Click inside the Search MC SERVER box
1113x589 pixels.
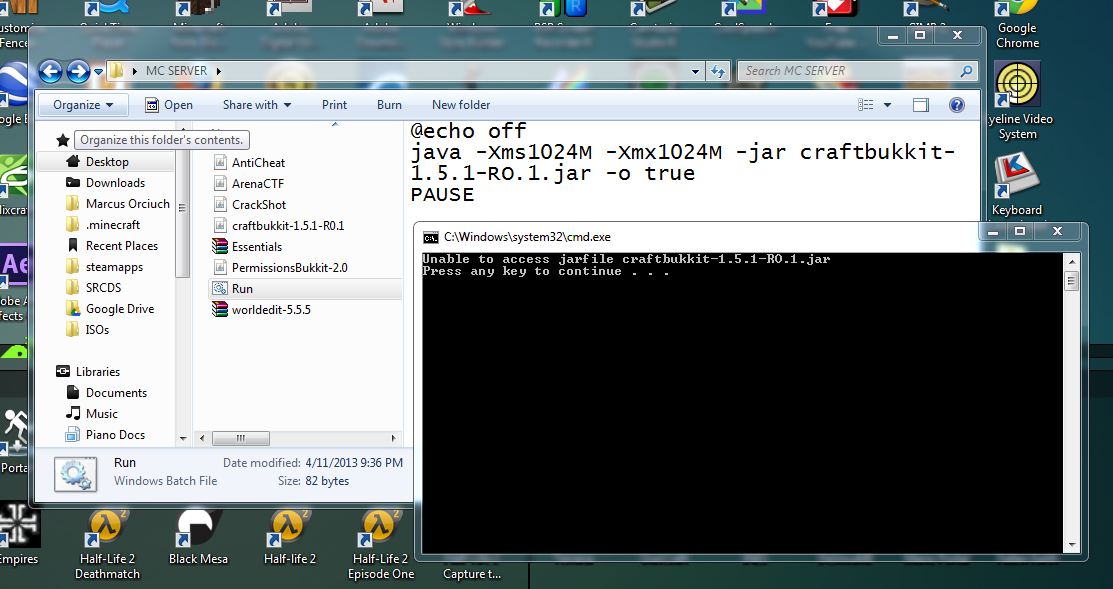coord(855,71)
